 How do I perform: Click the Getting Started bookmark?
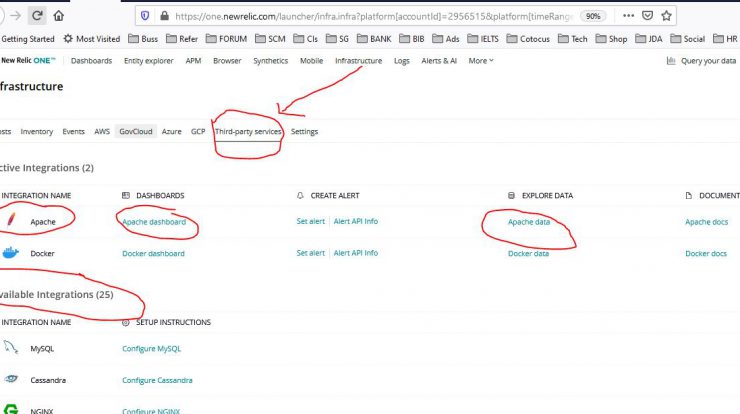point(28,39)
